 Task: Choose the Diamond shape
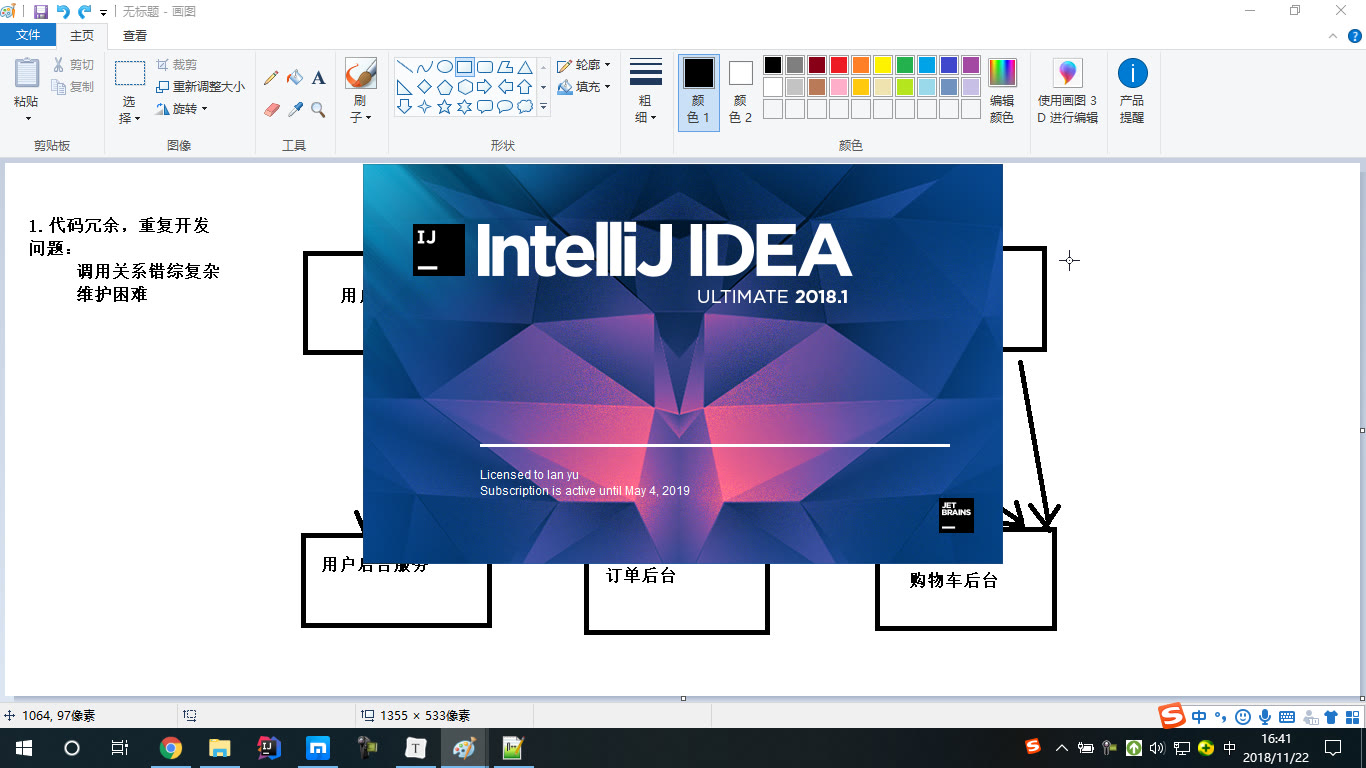(x=425, y=87)
